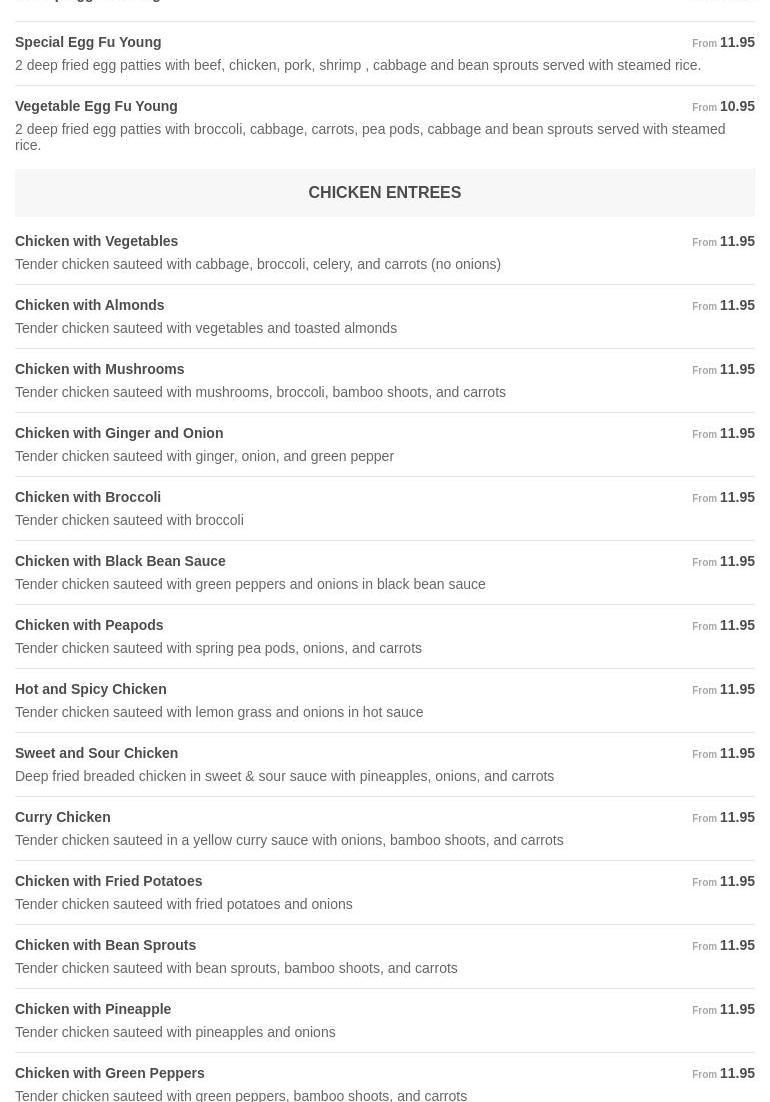Select Sweet and Sour Chicken
The width and height of the screenshot is (770, 1102).
[96, 753]
